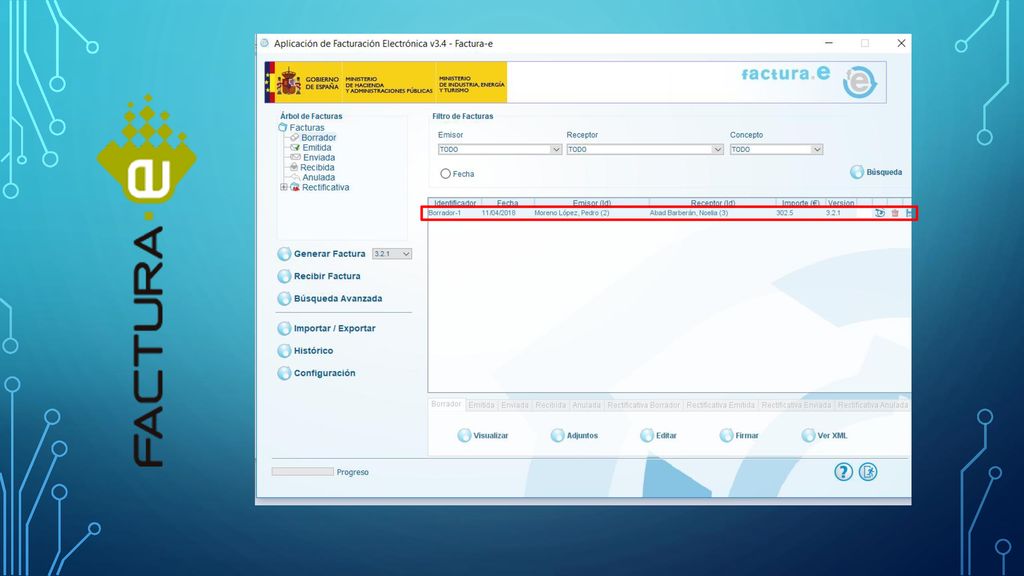
Task: Switch to the Enviada tab
Action: (x=515, y=405)
